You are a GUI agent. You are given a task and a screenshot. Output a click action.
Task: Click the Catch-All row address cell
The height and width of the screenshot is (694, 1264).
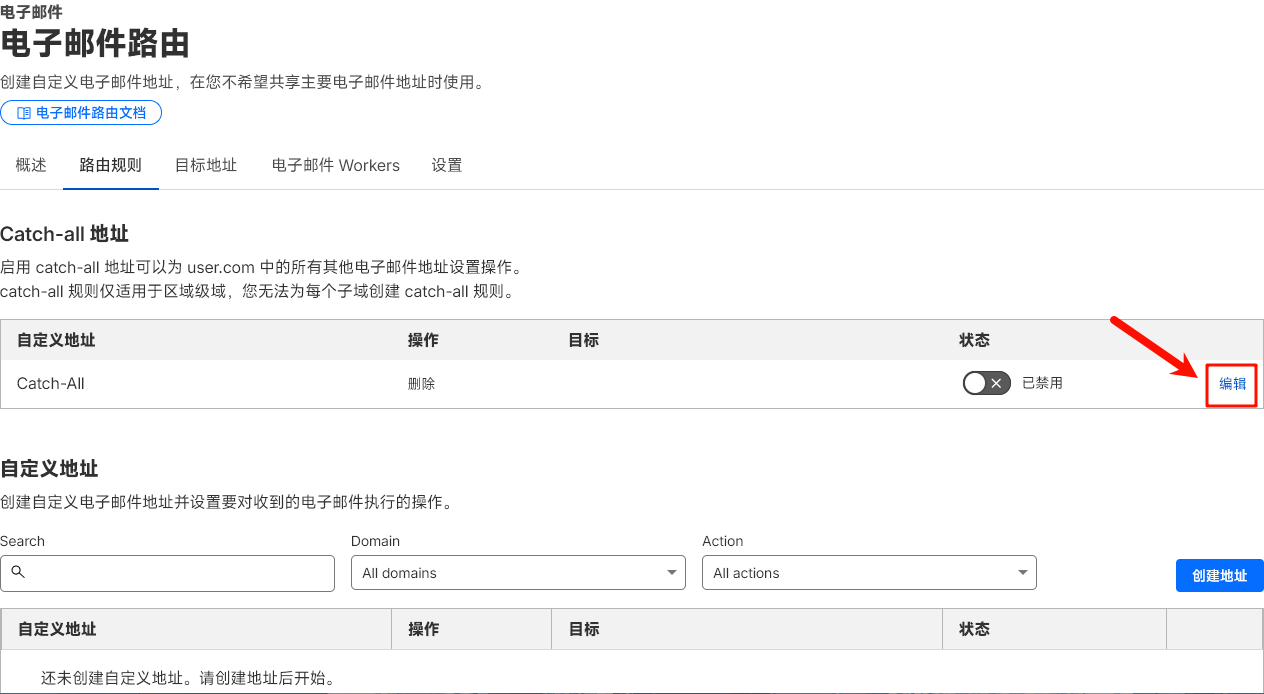[x=51, y=383]
